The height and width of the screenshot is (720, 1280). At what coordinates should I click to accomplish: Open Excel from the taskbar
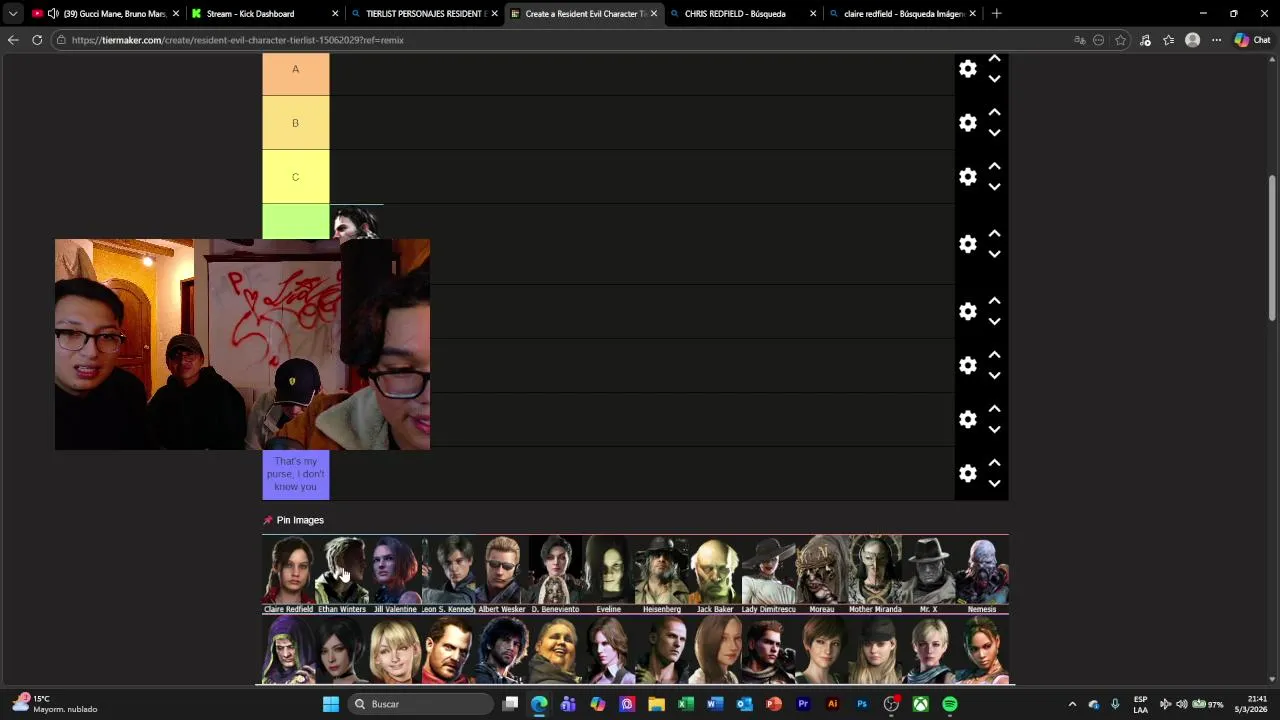(x=686, y=704)
